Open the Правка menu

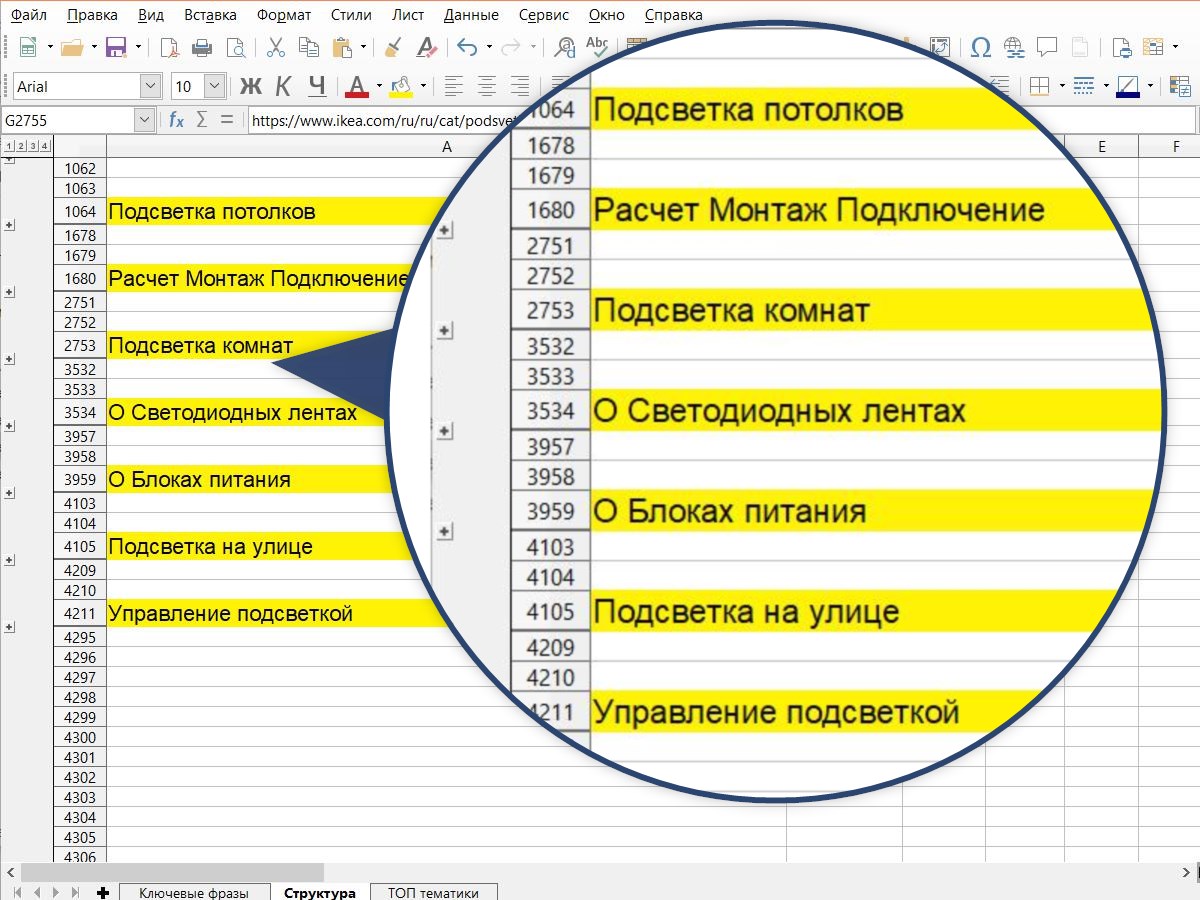tap(93, 15)
